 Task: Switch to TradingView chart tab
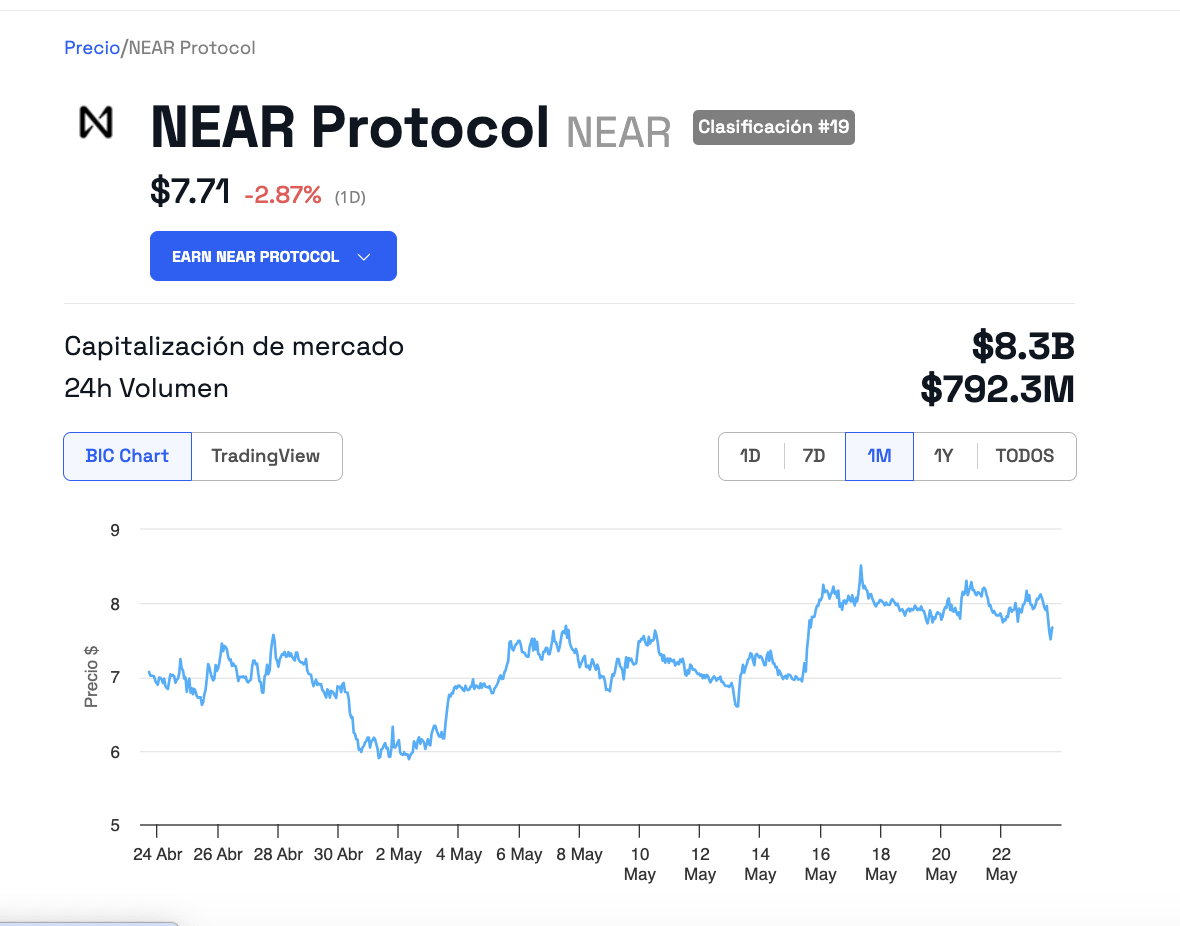(266, 456)
